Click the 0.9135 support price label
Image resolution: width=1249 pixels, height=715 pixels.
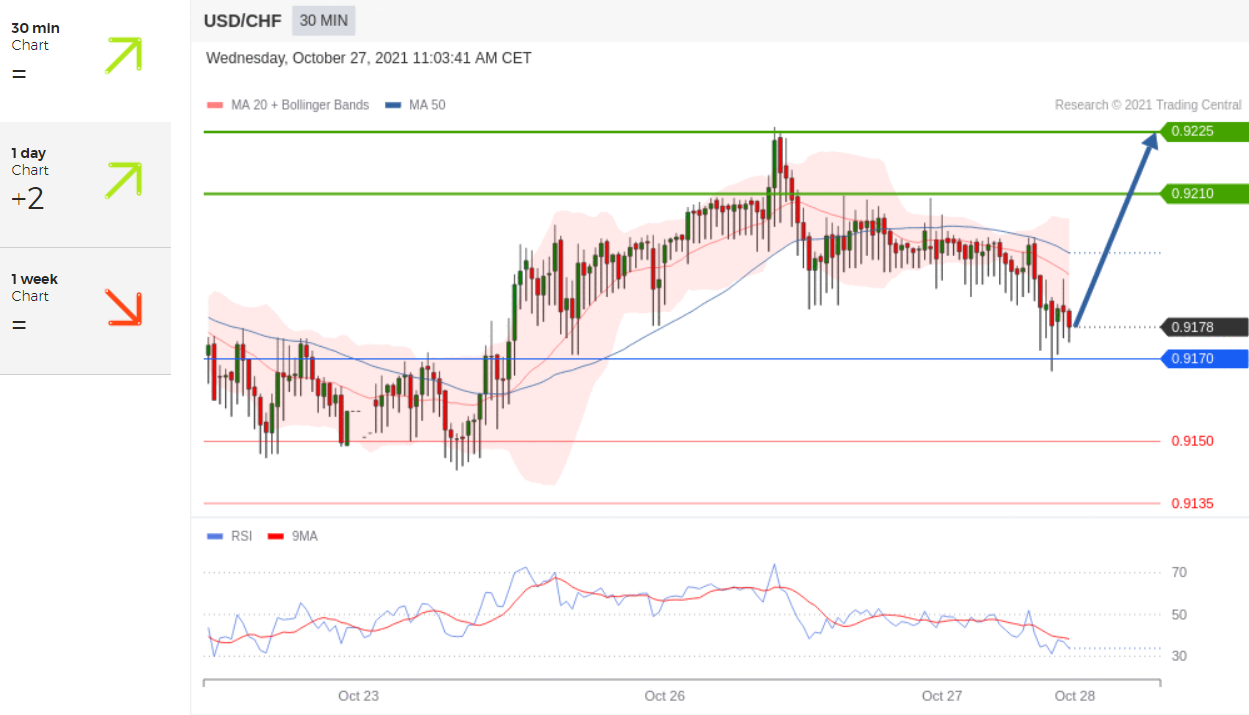pos(1192,504)
